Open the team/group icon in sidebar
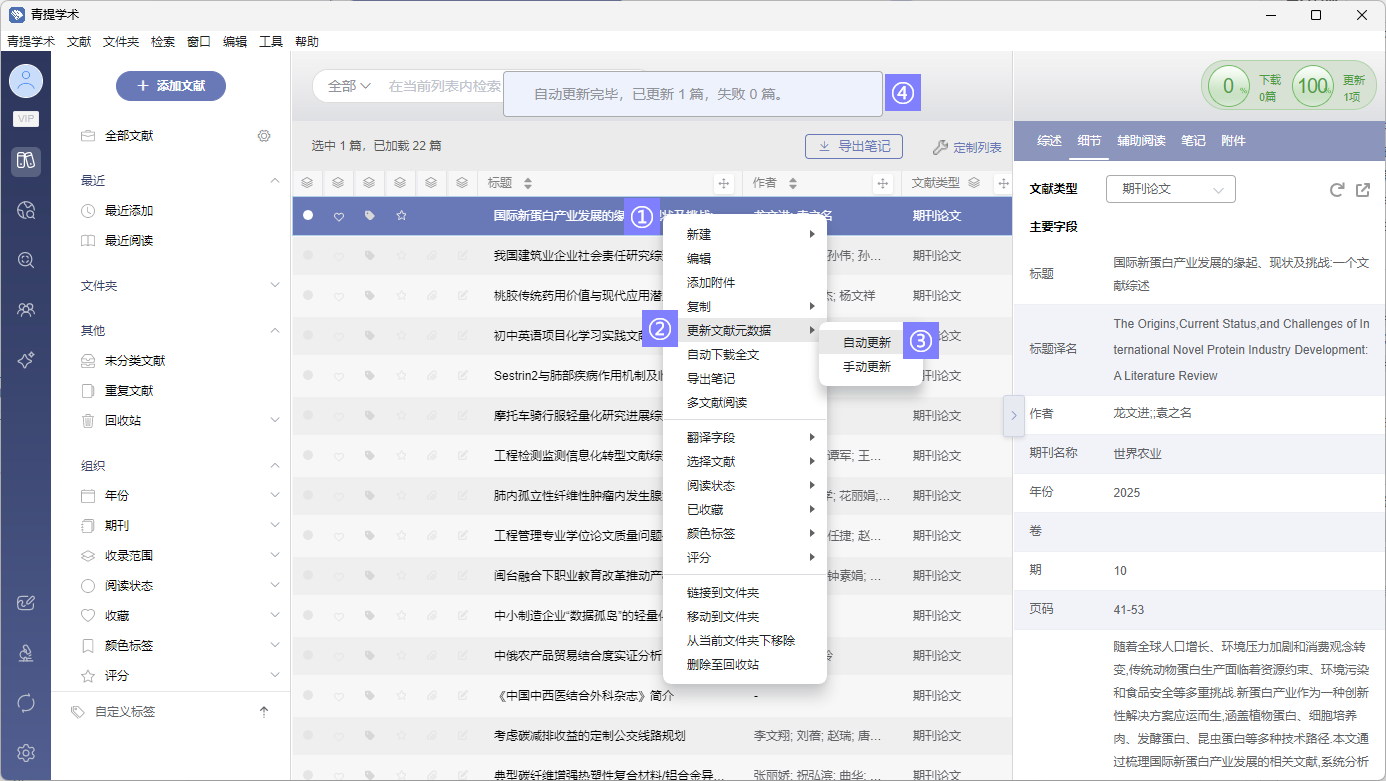The image size is (1386, 781). tap(26, 310)
